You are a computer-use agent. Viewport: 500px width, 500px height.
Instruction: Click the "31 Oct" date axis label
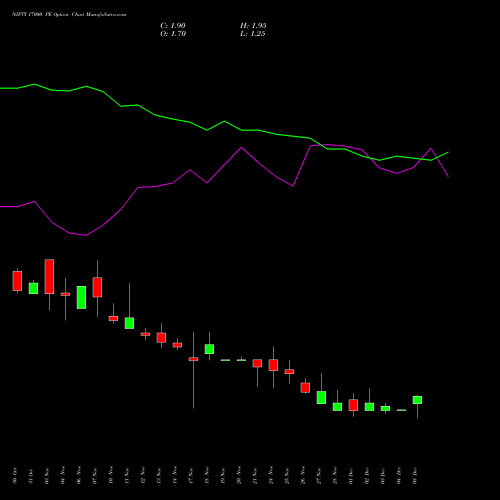point(31,476)
